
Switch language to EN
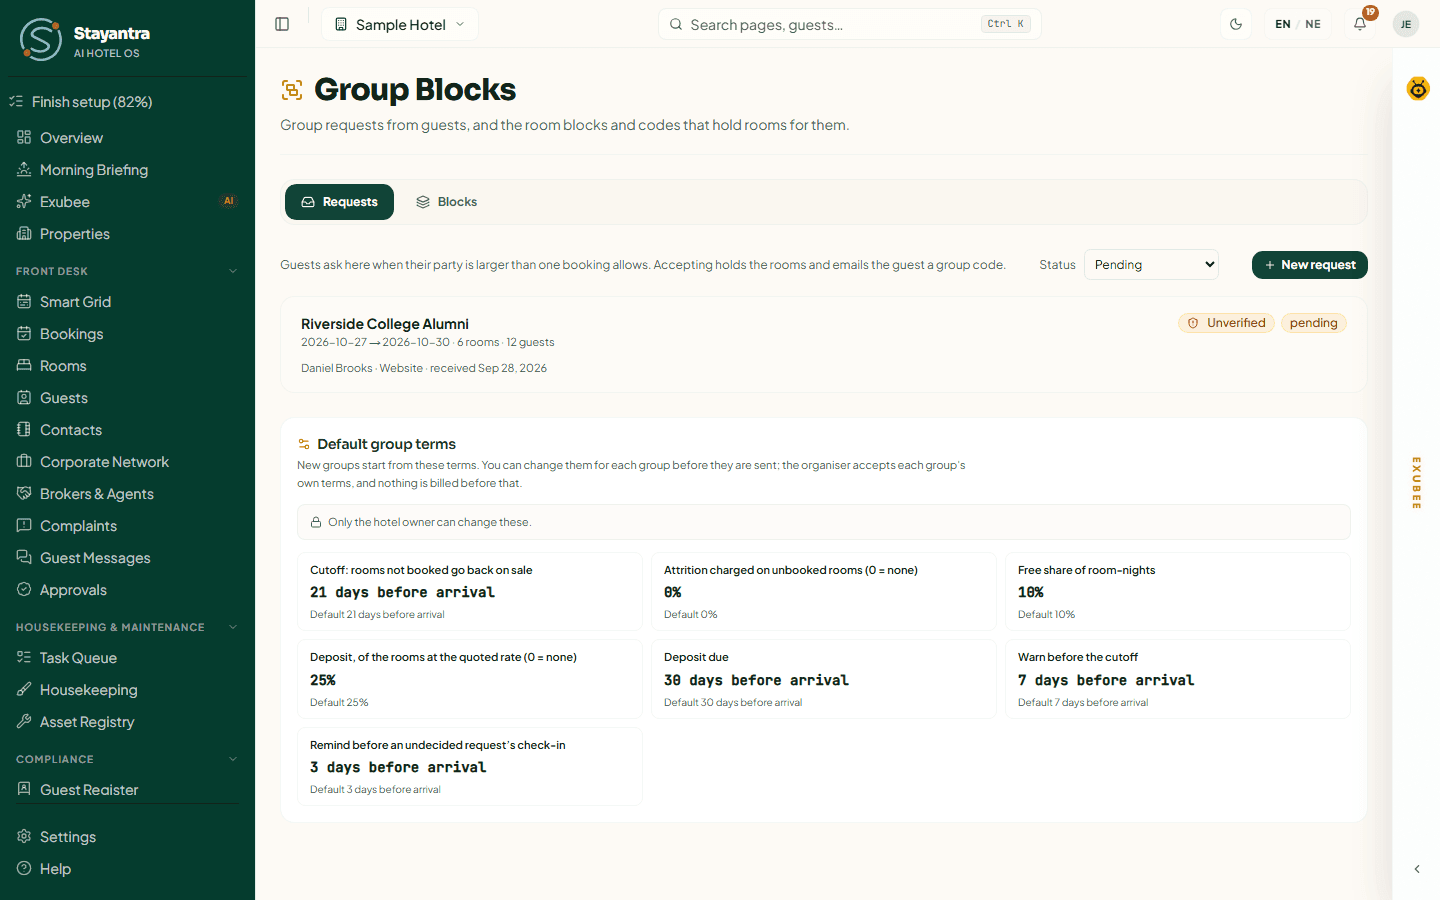[1283, 24]
